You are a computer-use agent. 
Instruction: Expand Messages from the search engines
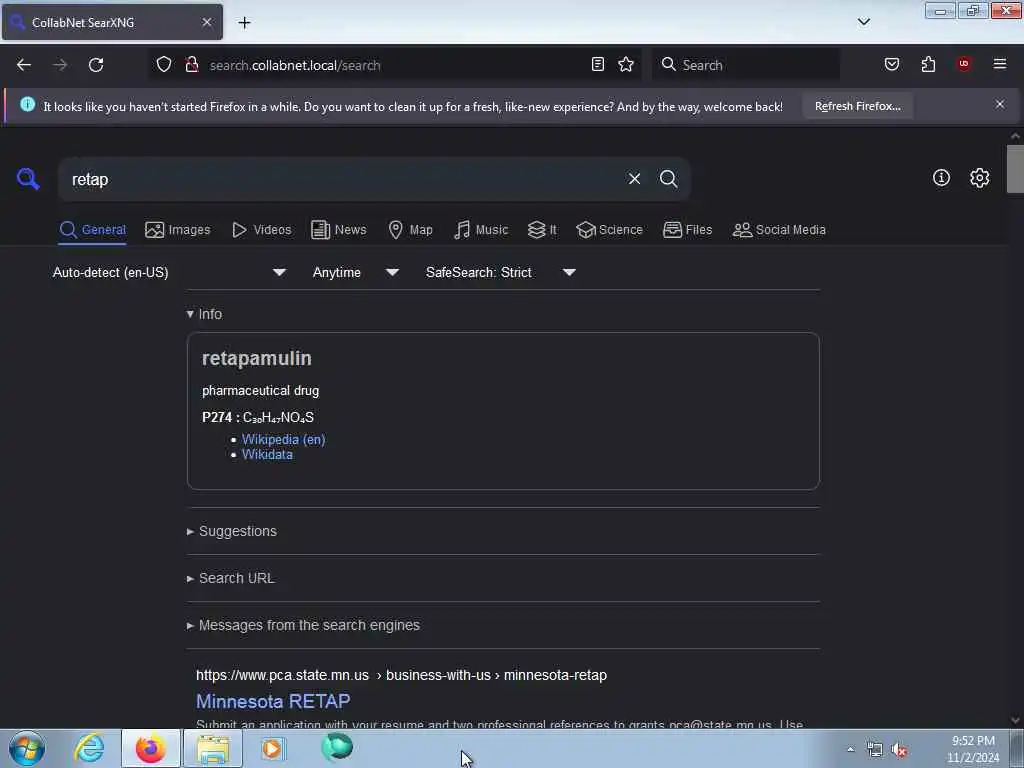click(x=303, y=625)
